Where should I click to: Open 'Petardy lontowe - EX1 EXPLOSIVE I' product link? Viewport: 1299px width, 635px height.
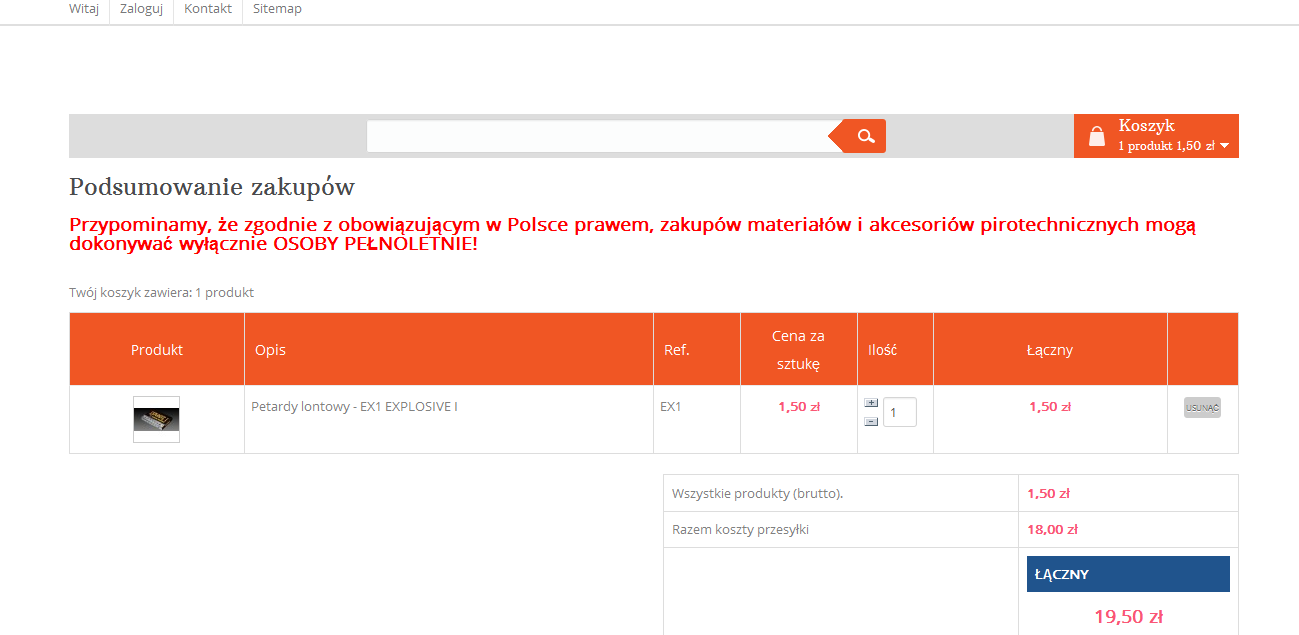tap(354, 407)
